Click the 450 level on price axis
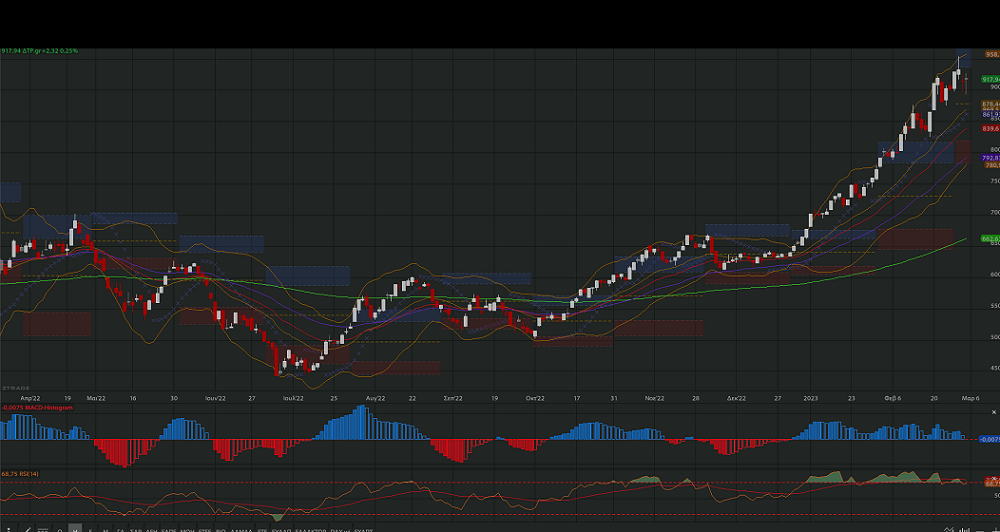This screenshot has width=1000, height=532. click(x=995, y=368)
